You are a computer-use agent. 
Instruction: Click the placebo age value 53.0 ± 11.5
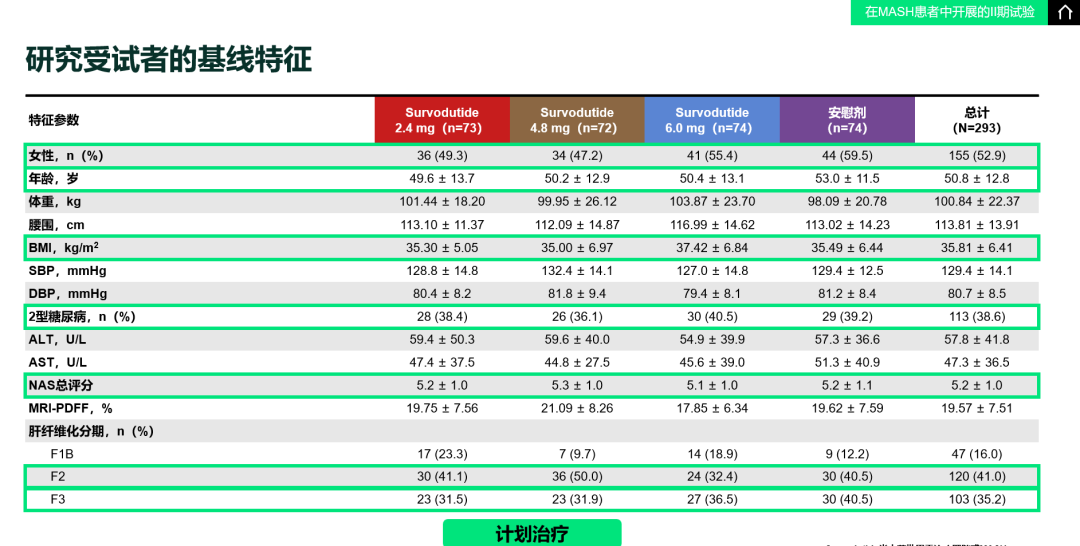coord(847,179)
